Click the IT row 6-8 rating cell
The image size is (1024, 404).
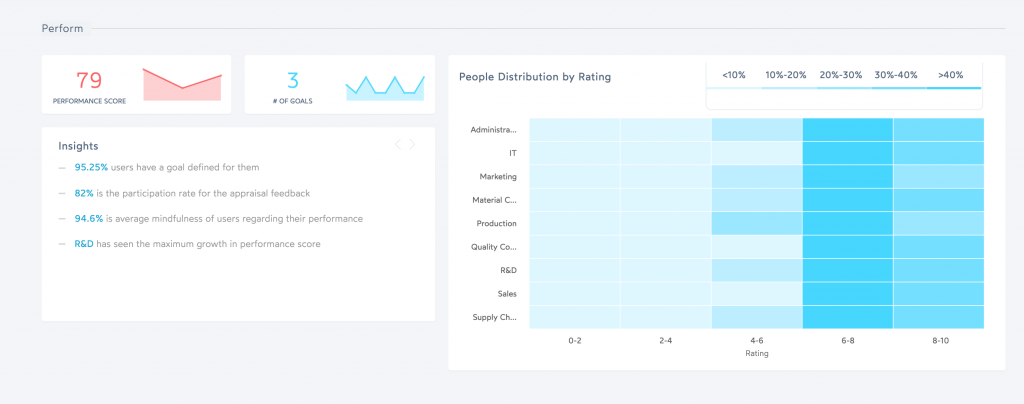pos(847,153)
